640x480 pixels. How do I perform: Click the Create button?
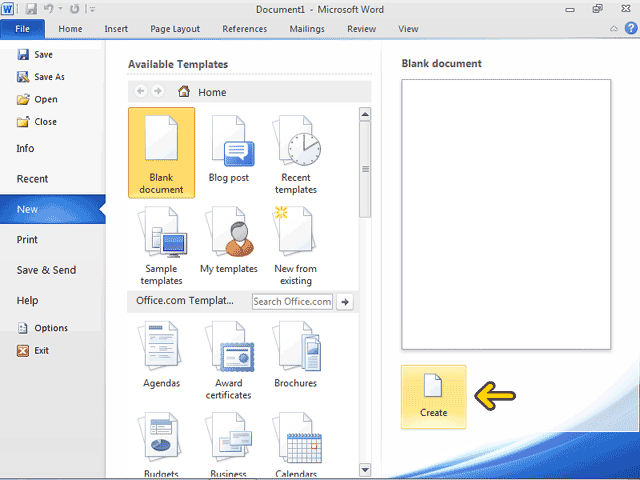pyautogui.click(x=433, y=397)
